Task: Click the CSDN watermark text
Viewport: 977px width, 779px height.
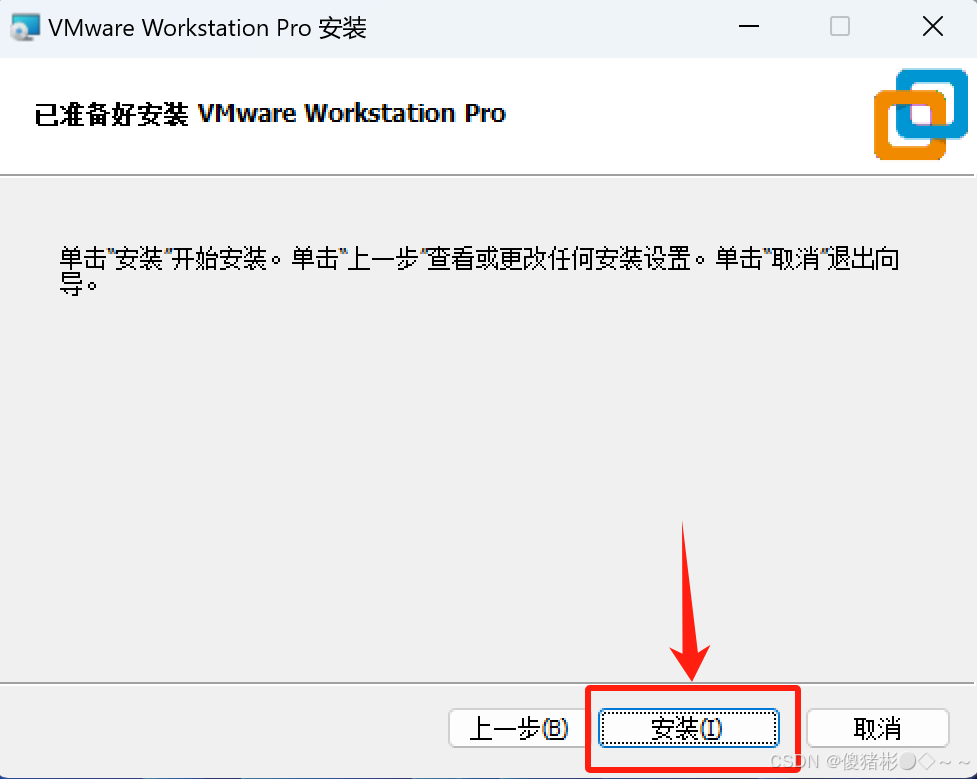Action: (x=871, y=762)
